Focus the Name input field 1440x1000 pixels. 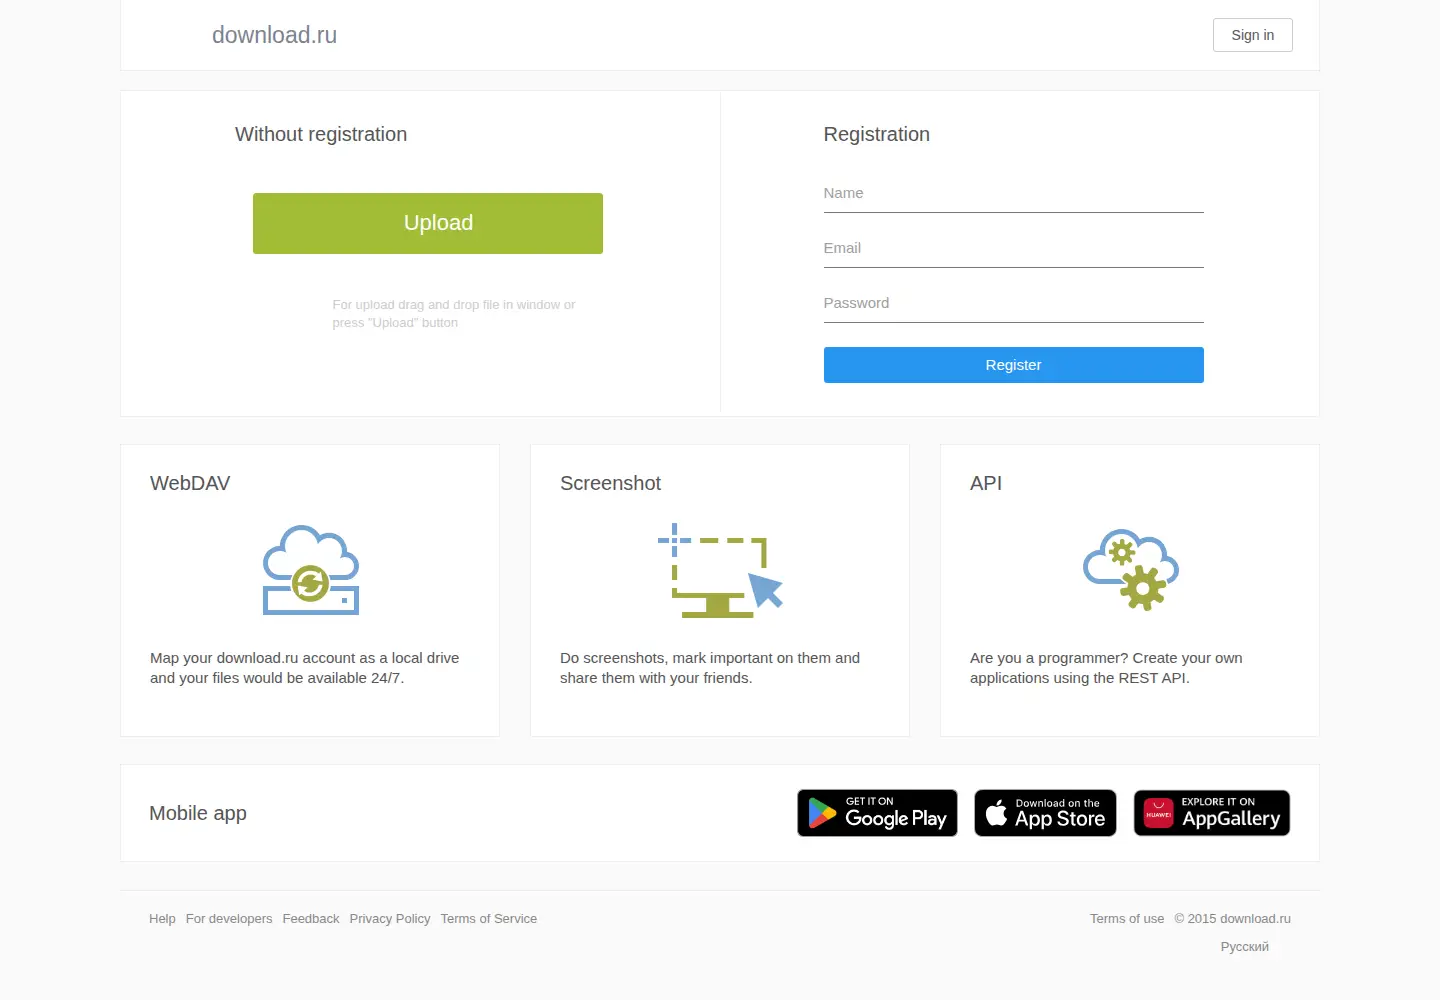click(x=1014, y=194)
